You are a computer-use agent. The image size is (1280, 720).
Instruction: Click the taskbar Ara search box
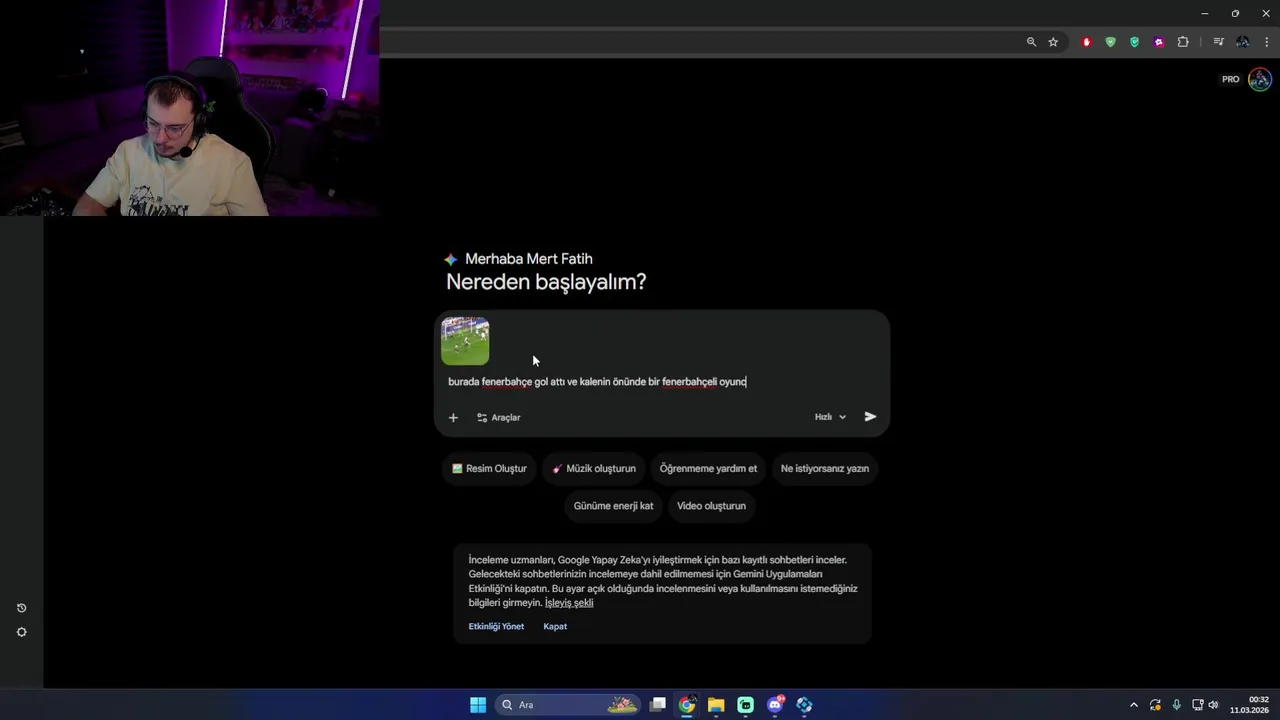pyautogui.click(x=568, y=705)
